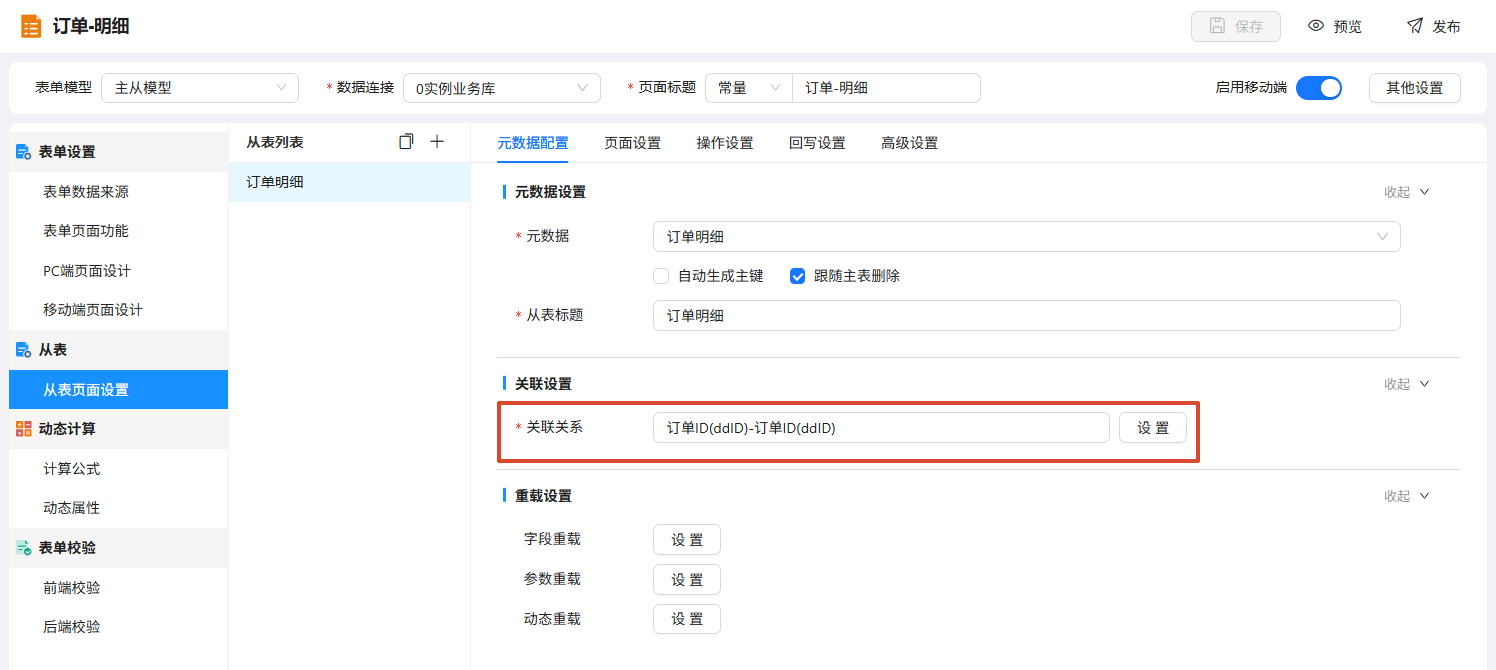
Task: Switch to the 操作设置 tab
Action: (725, 143)
